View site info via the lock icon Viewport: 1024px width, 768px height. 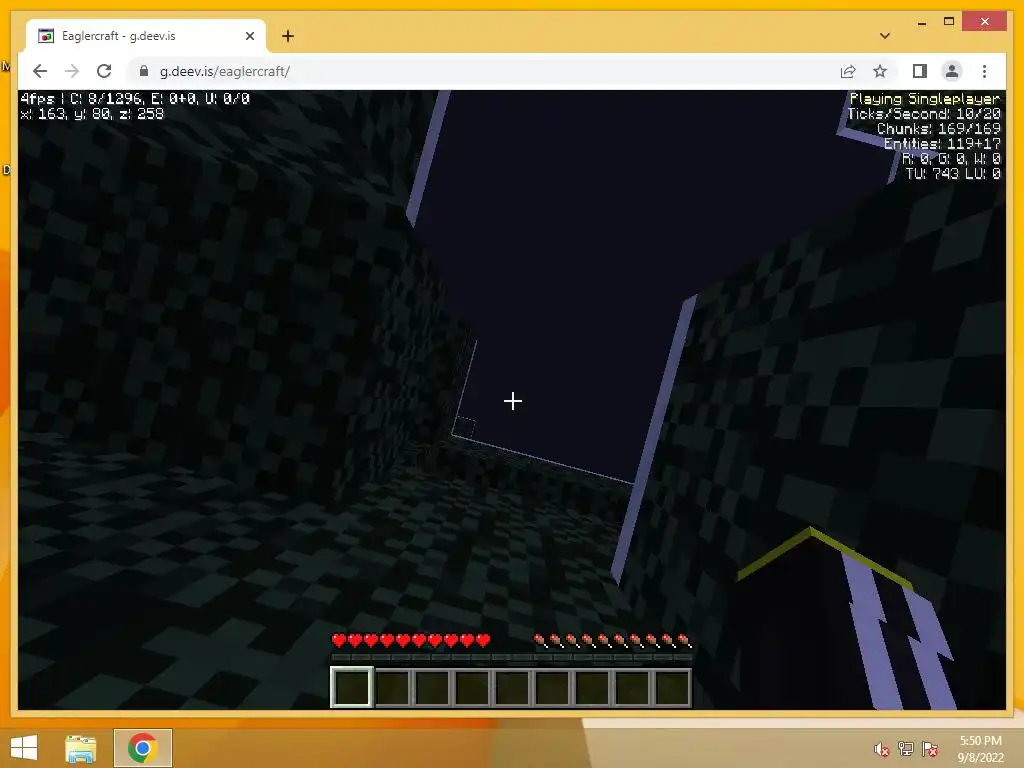coord(144,71)
